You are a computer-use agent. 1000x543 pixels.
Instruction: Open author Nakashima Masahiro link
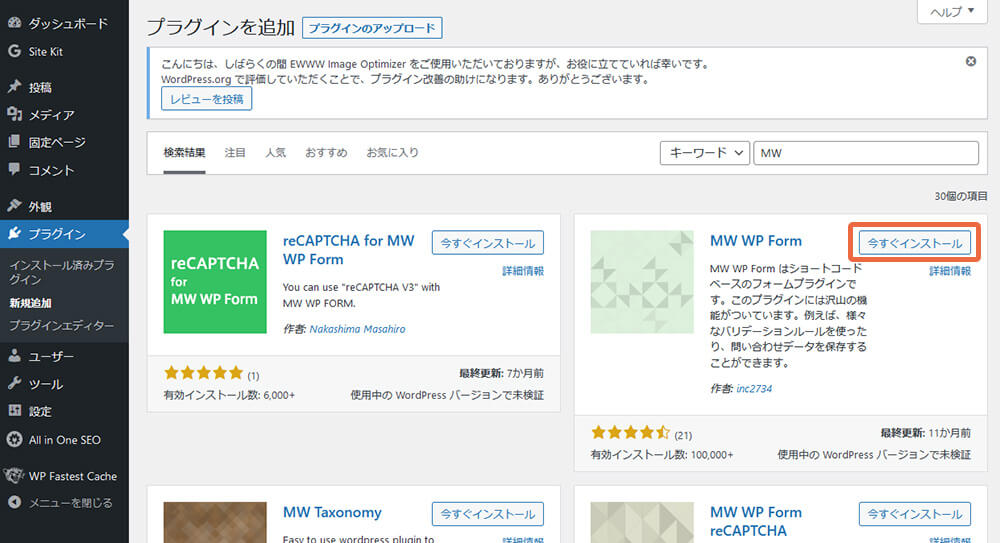357,329
